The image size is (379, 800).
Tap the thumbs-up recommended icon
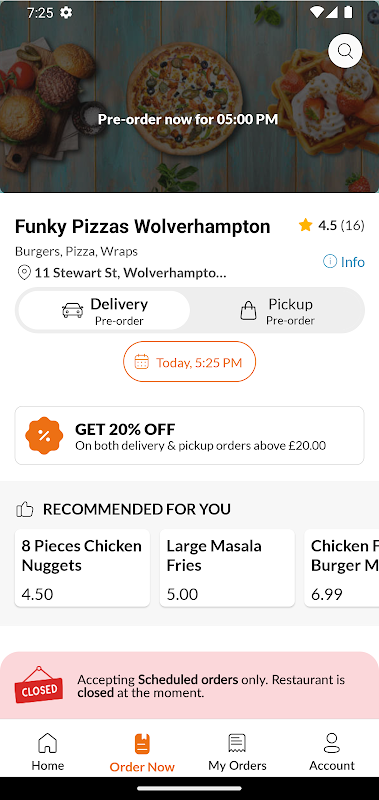pyautogui.click(x=24, y=509)
